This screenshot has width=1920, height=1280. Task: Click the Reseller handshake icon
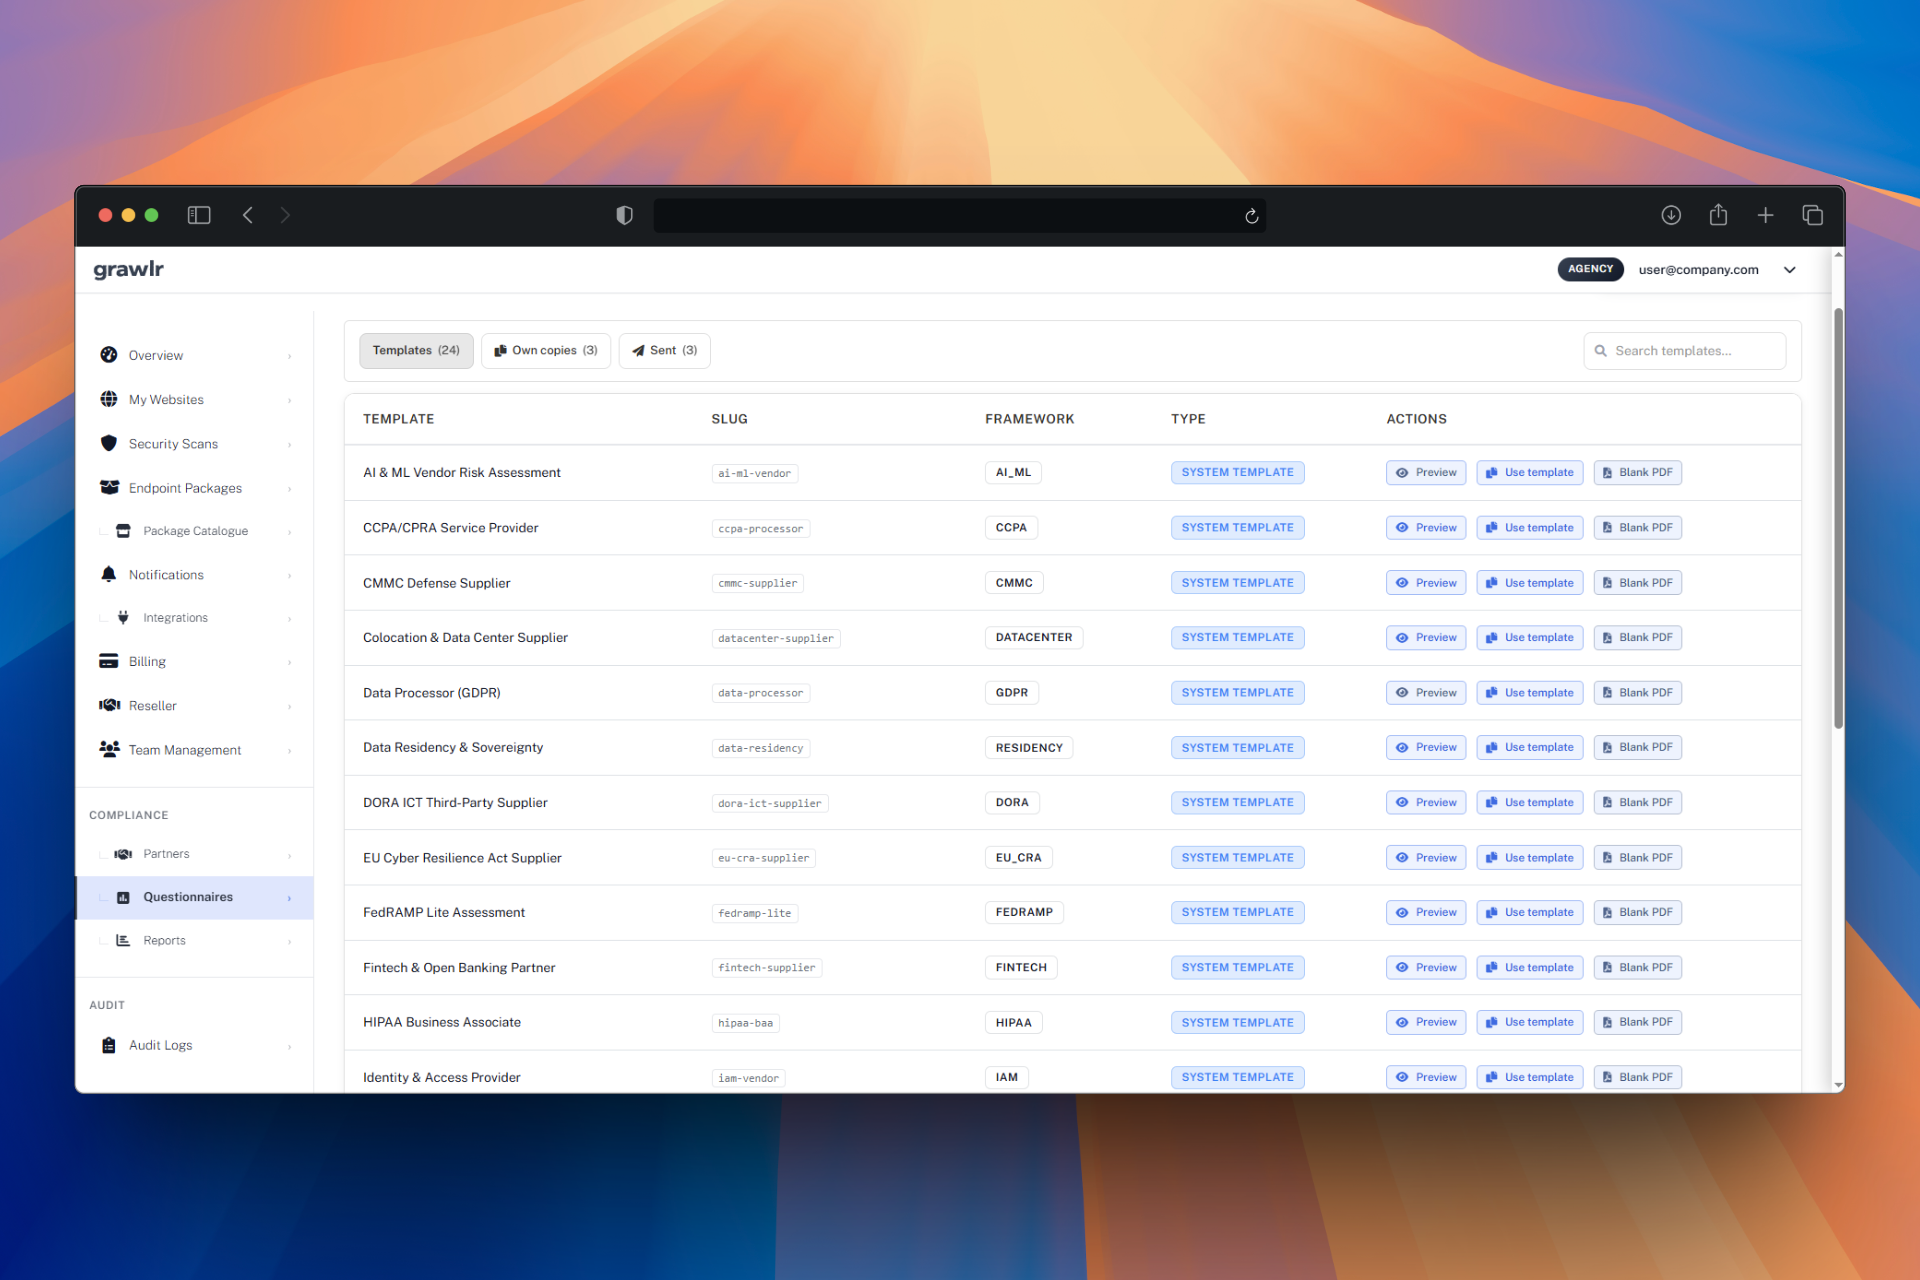point(109,705)
